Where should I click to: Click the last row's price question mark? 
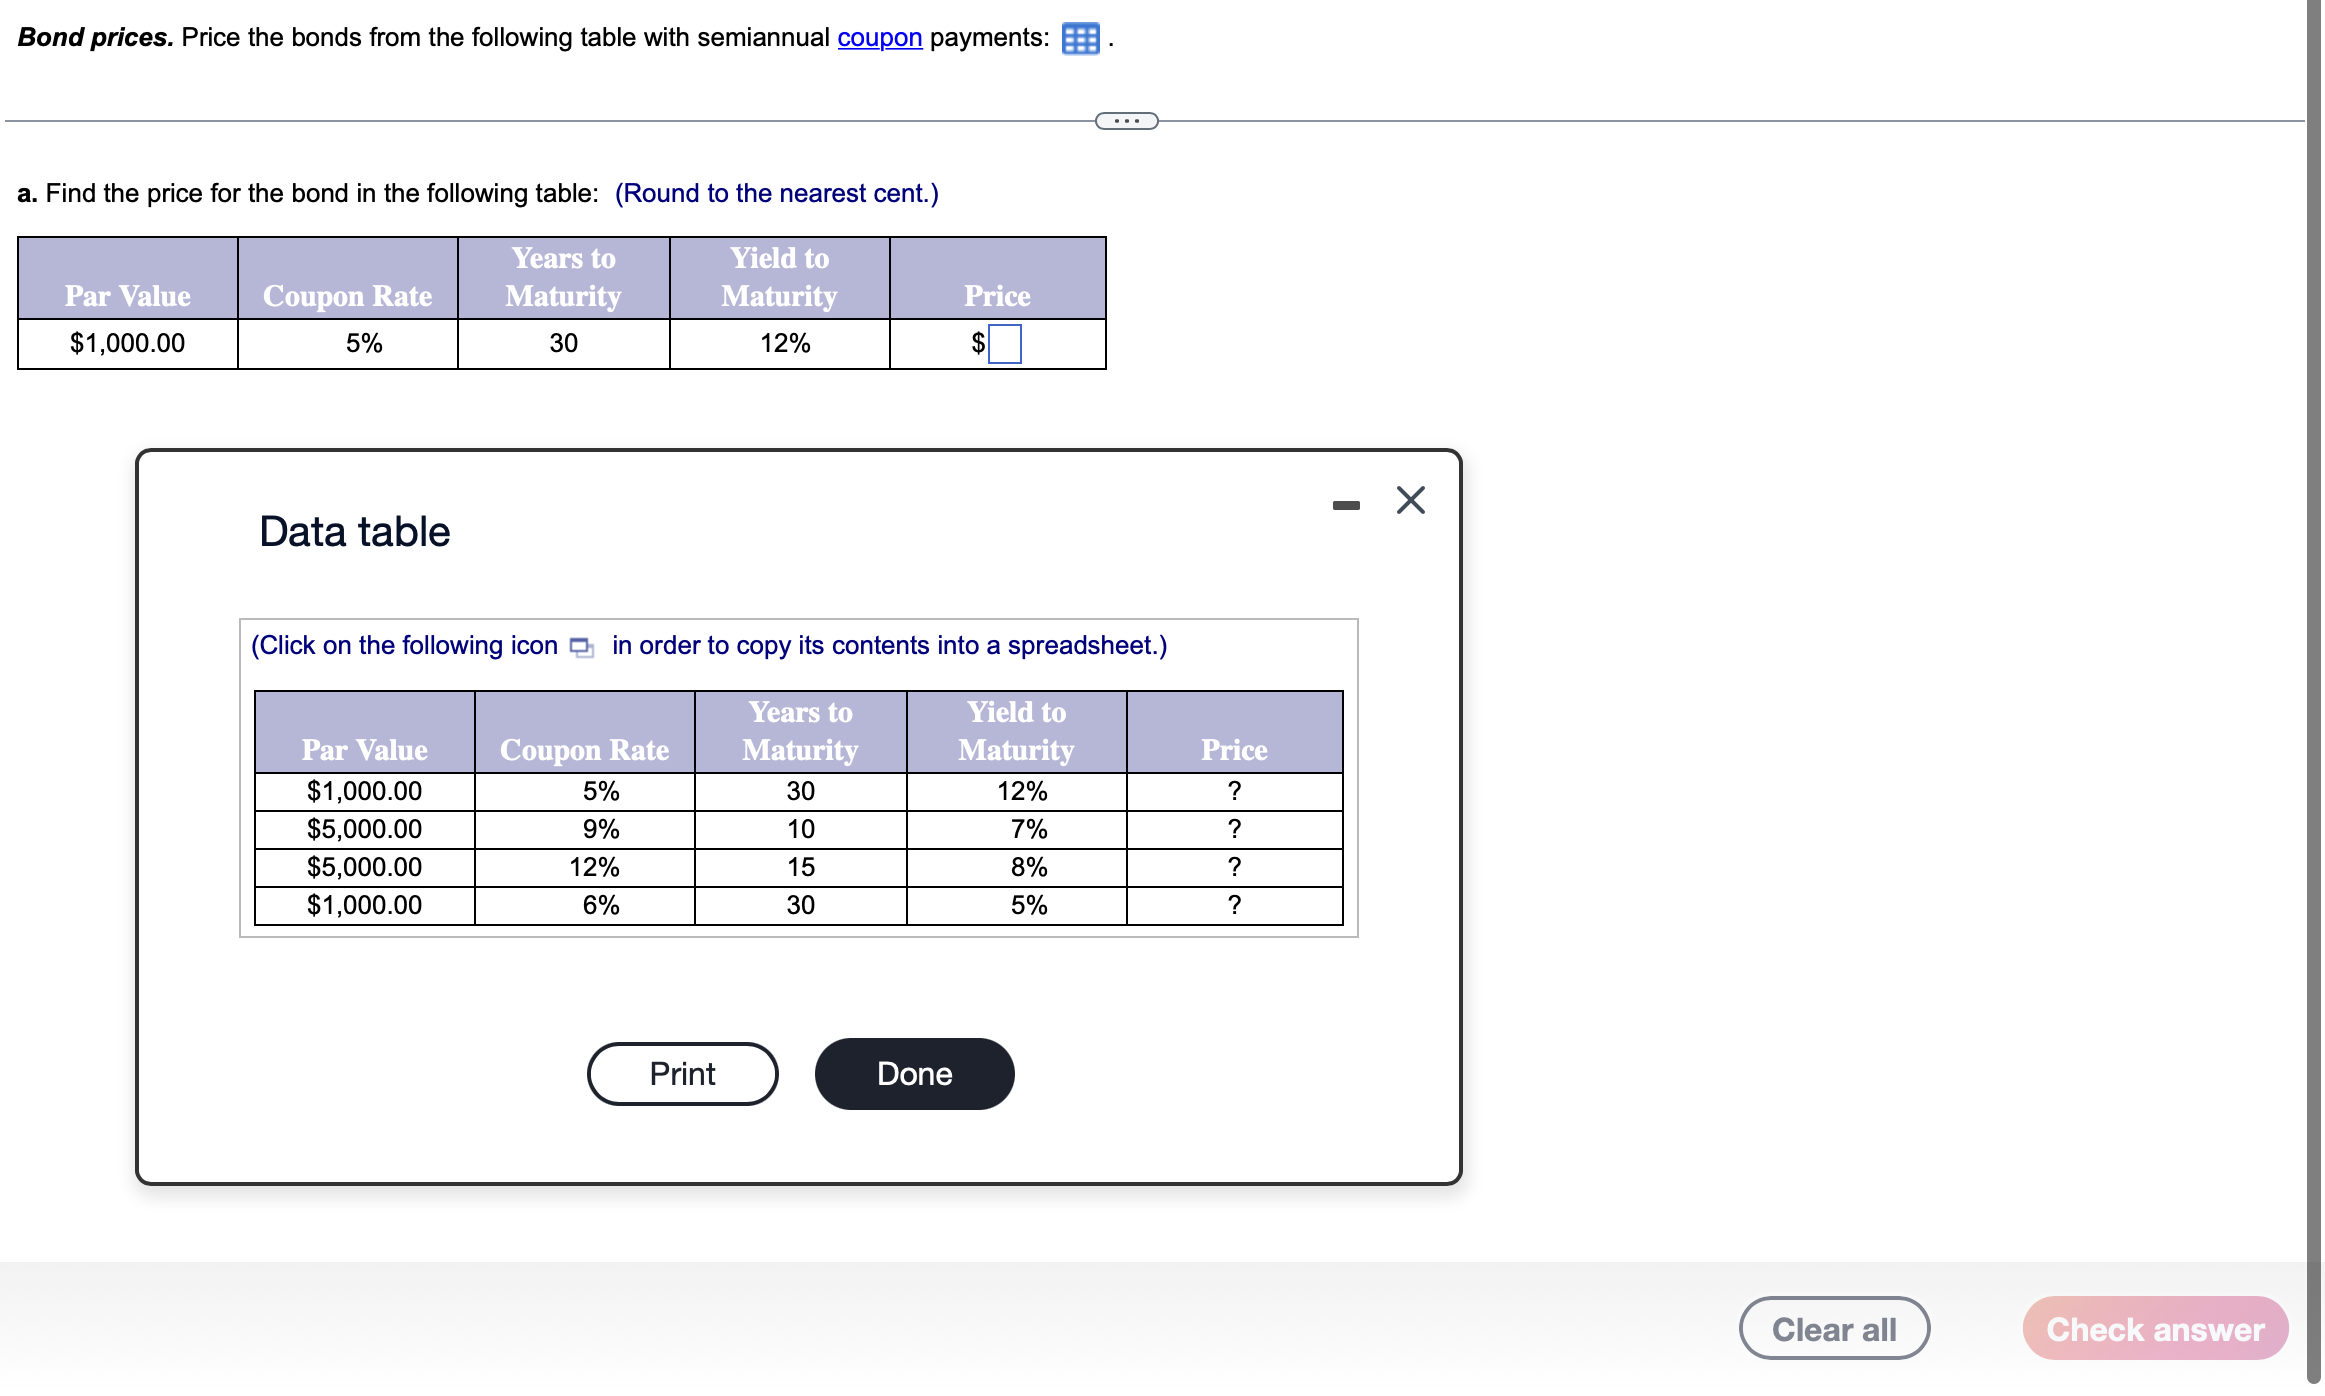[1234, 905]
